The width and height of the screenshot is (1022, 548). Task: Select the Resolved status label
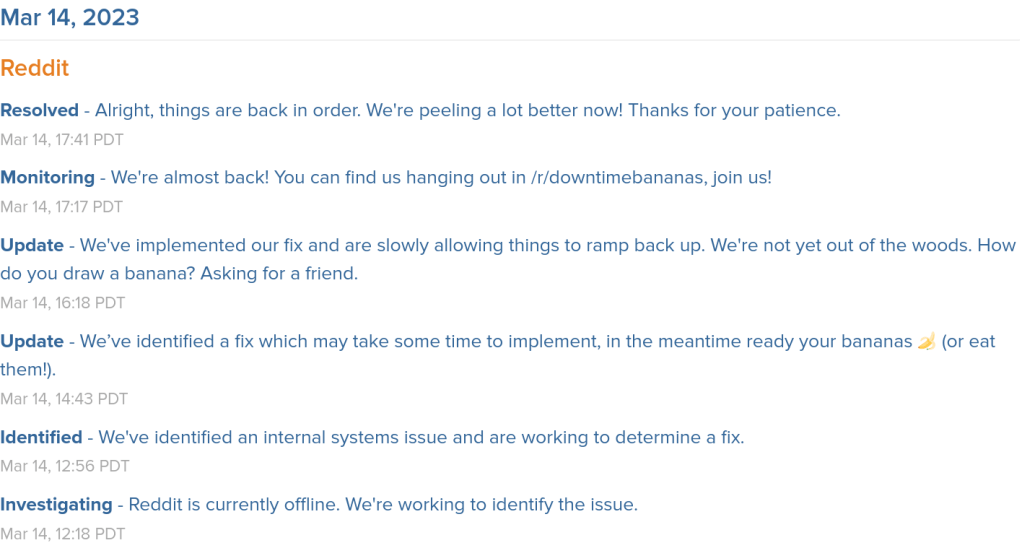pyautogui.click(x=39, y=110)
